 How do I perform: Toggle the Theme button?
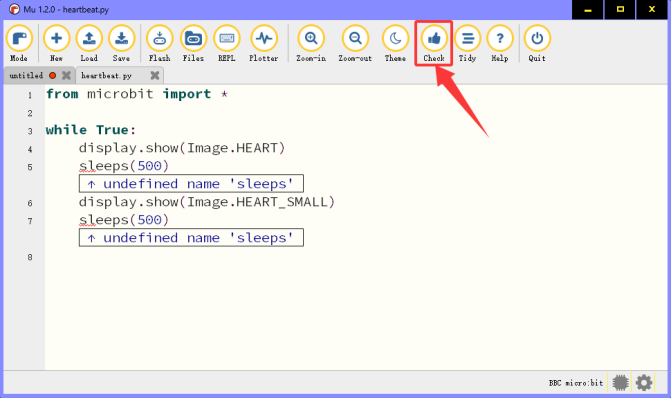pos(395,43)
